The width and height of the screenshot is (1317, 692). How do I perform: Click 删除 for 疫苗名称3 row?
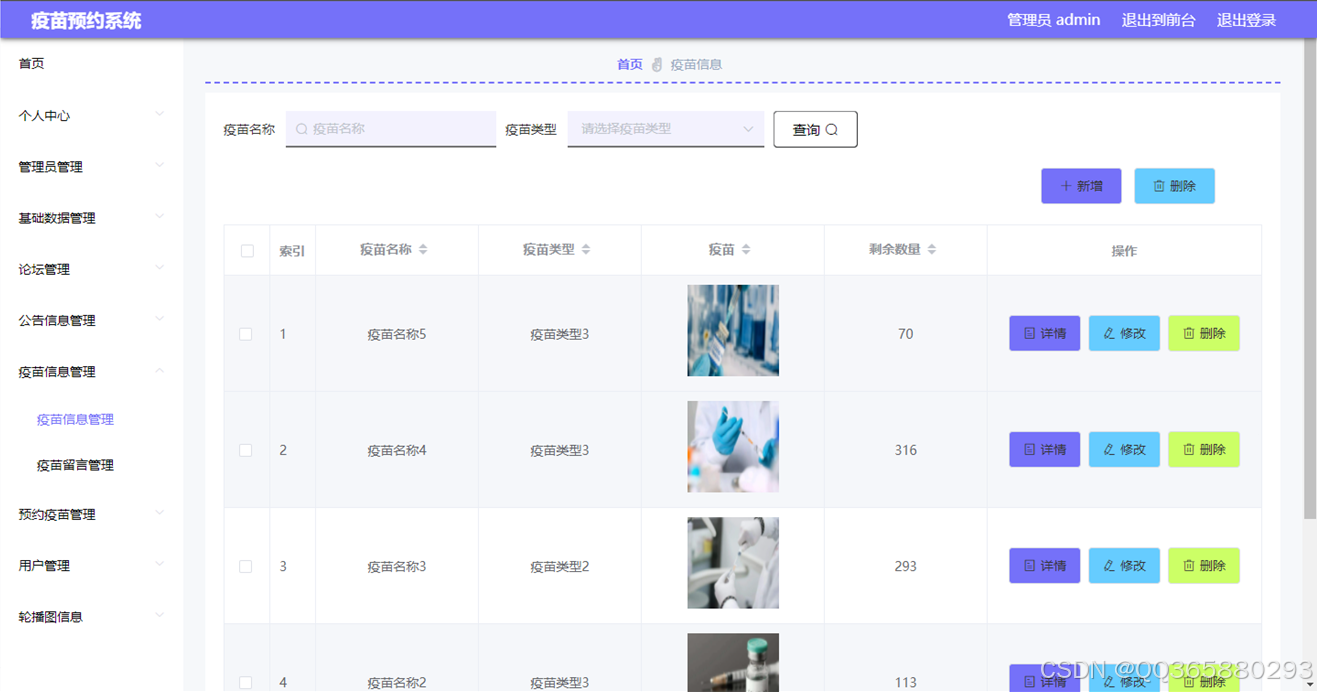click(x=1204, y=566)
